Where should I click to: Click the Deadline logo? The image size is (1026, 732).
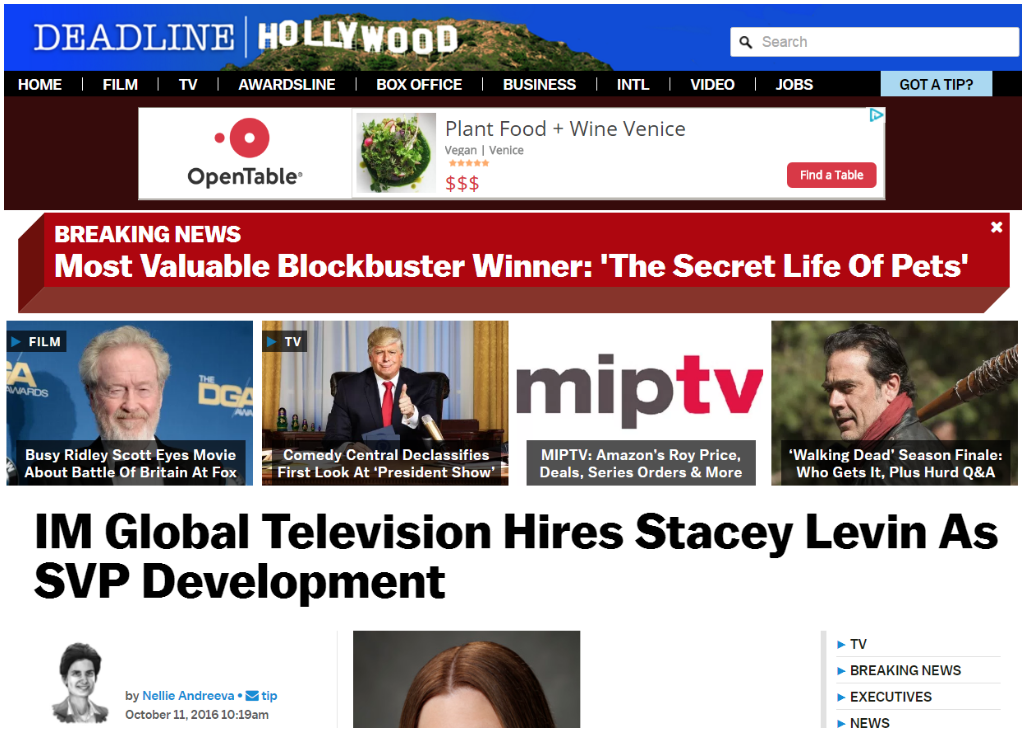[x=133, y=37]
